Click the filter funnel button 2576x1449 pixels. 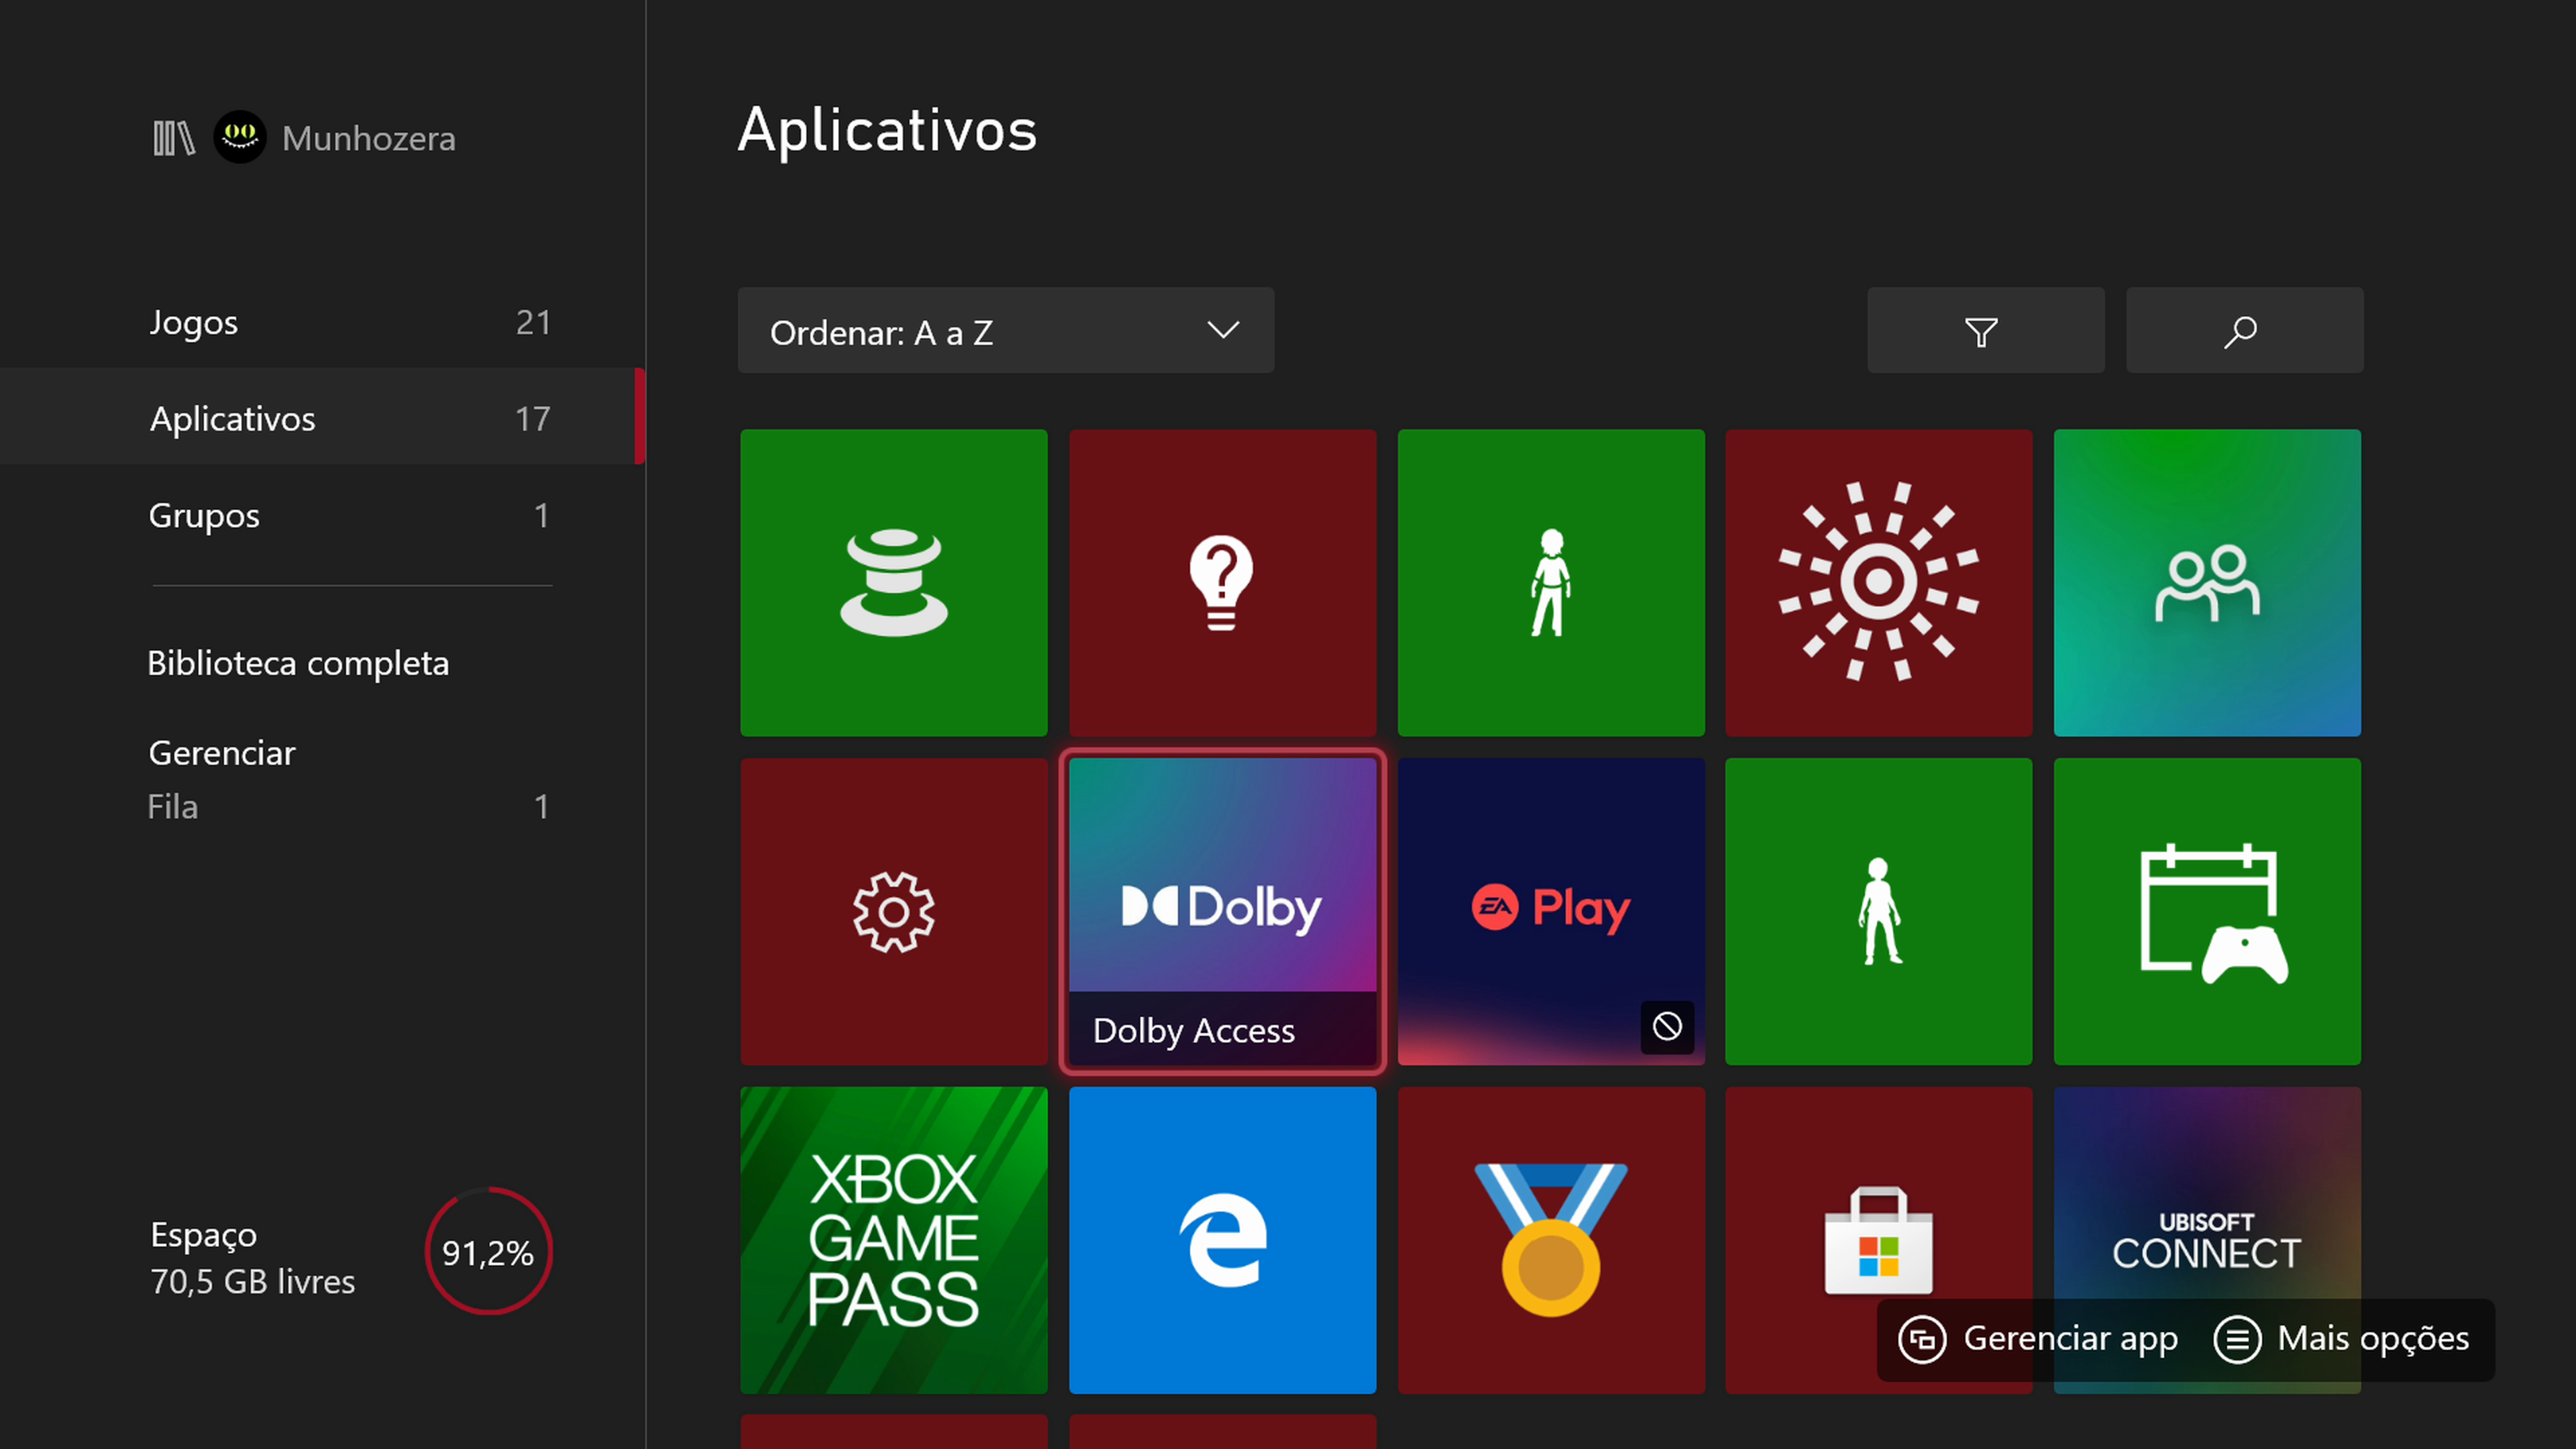click(x=1985, y=330)
